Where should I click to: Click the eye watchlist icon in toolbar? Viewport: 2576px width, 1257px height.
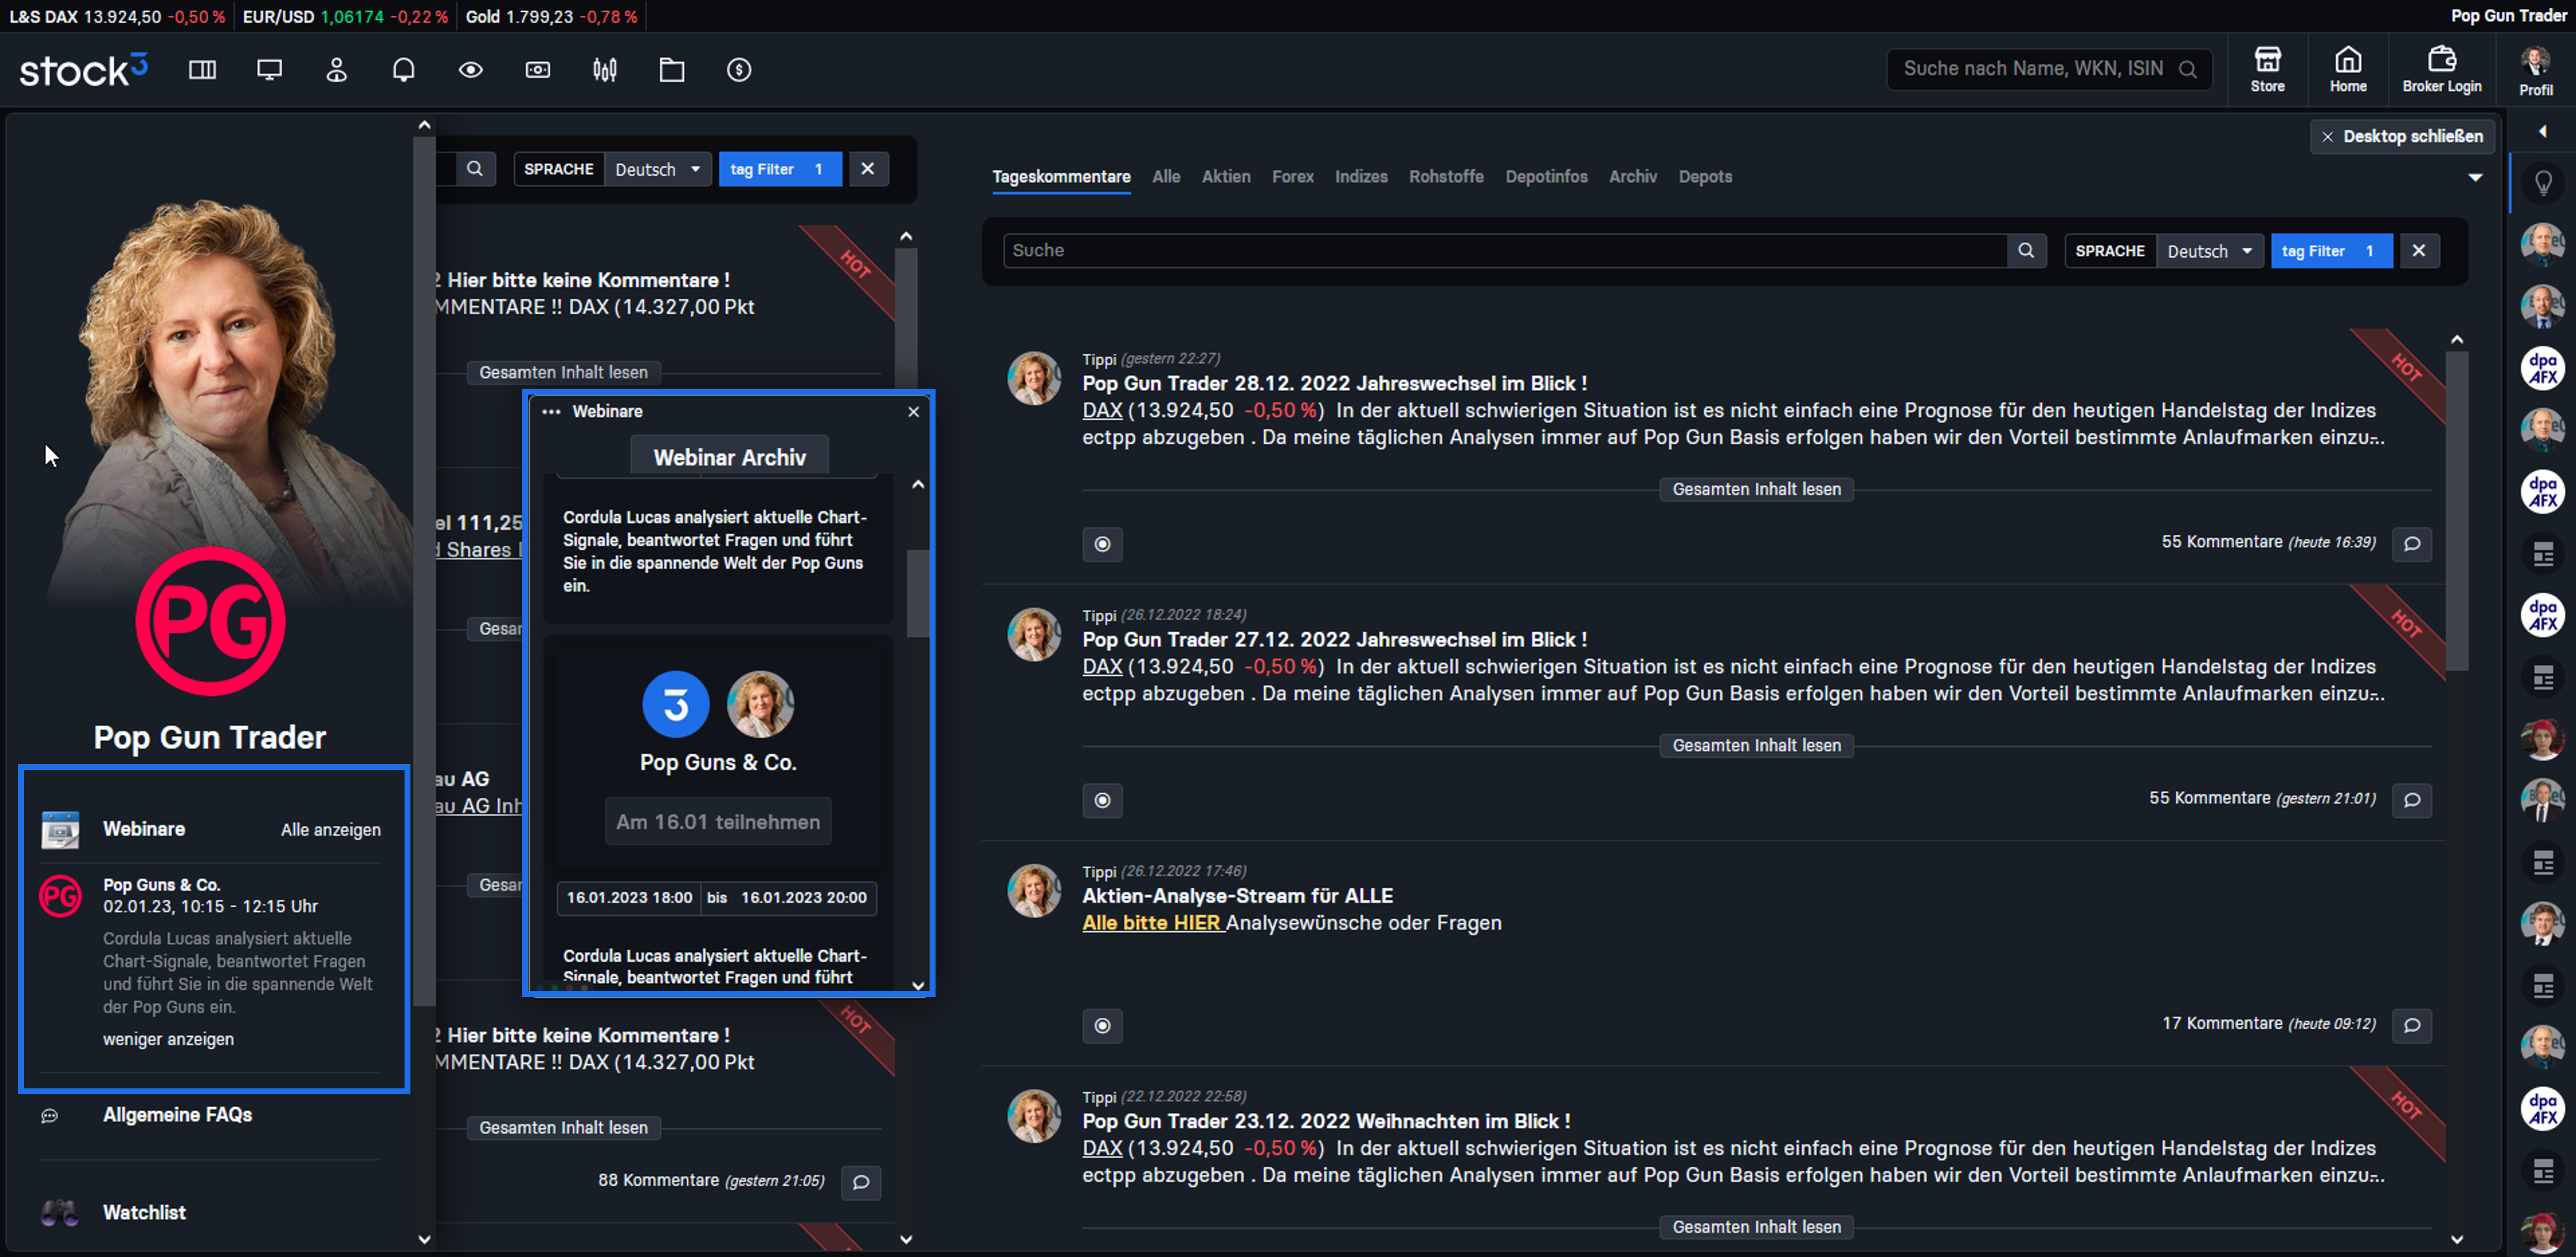pos(471,70)
